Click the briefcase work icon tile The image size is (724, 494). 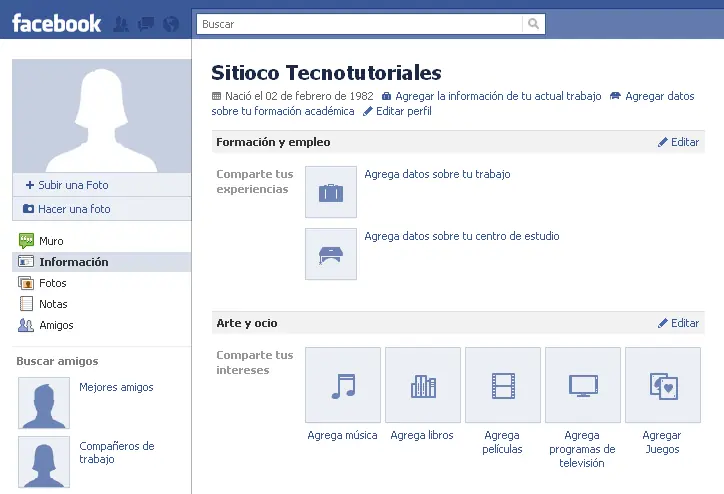tap(331, 192)
